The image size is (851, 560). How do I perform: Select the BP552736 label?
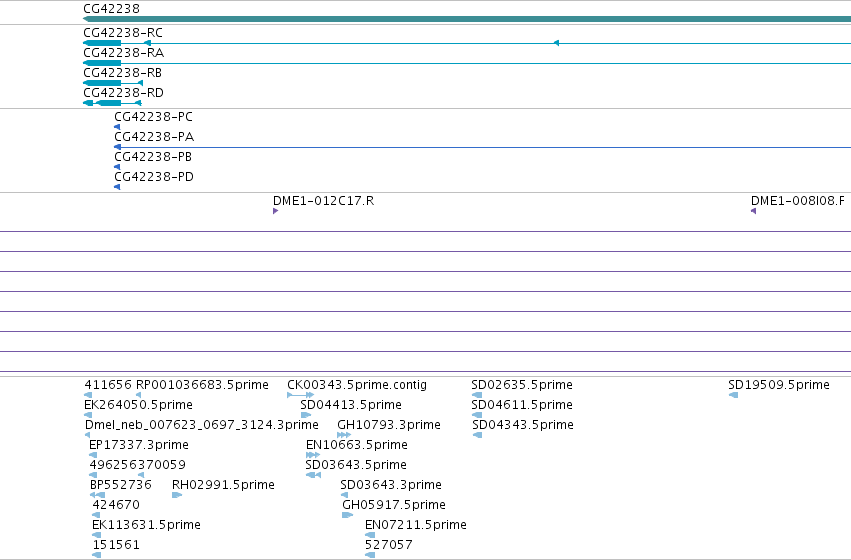pyautogui.click(x=120, y=485)
